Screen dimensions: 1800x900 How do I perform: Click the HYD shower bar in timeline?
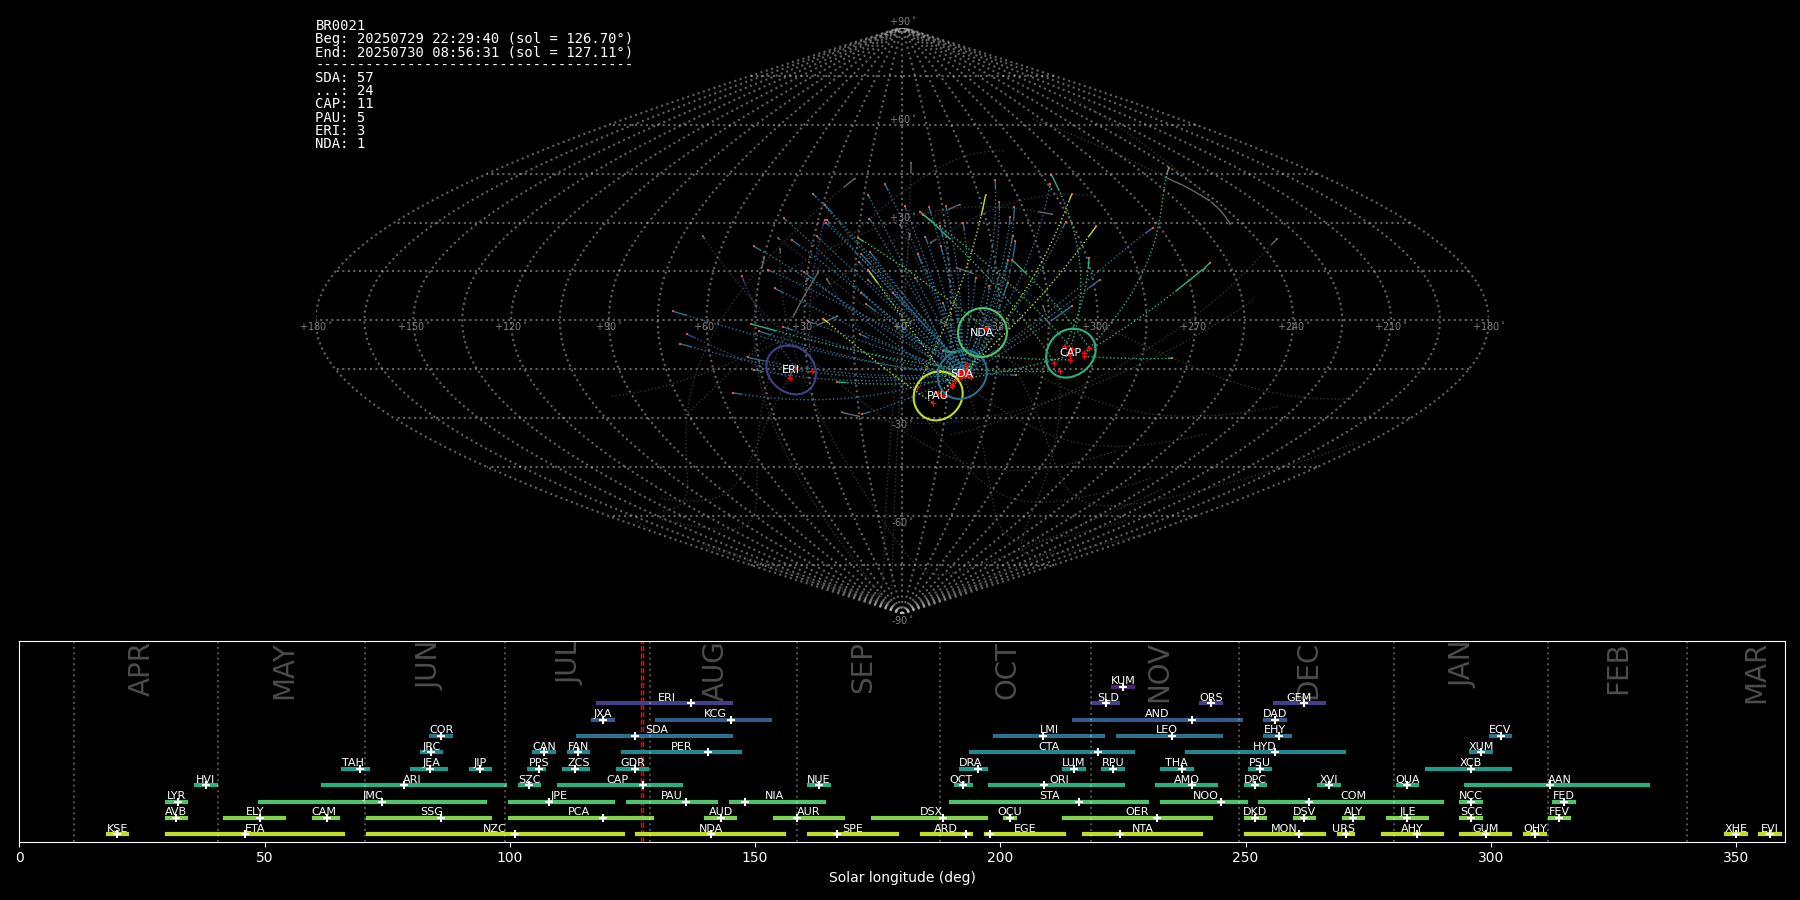[x=1265, y=752]
